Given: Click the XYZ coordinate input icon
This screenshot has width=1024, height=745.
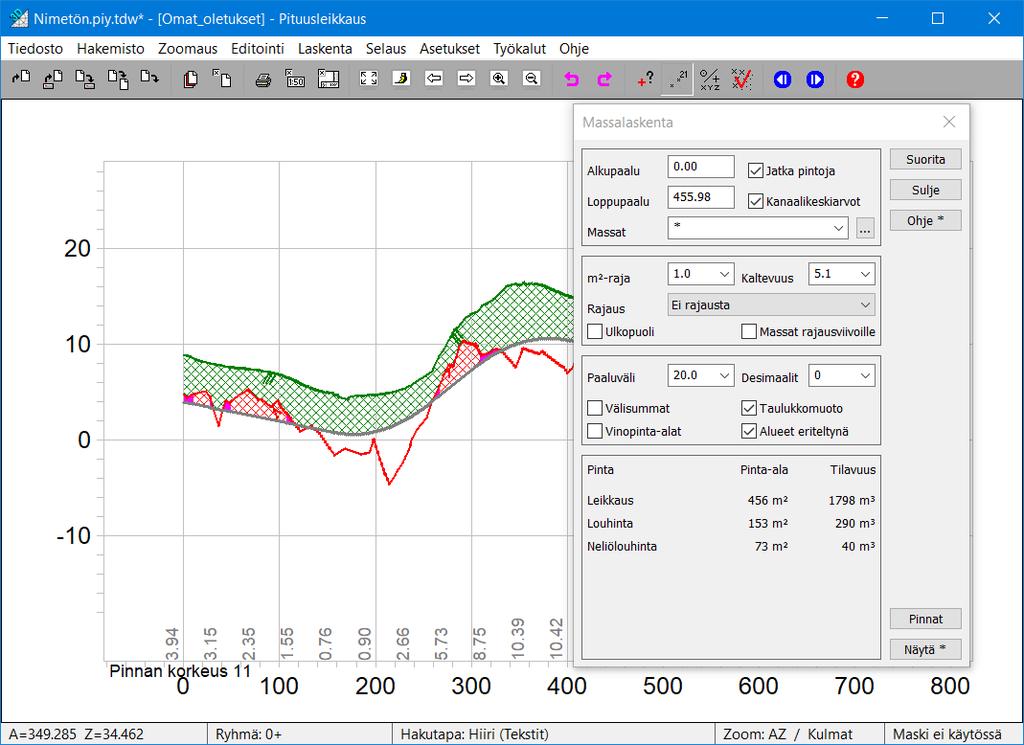Looking at the screenshot, I should click(x=710, y=79).
